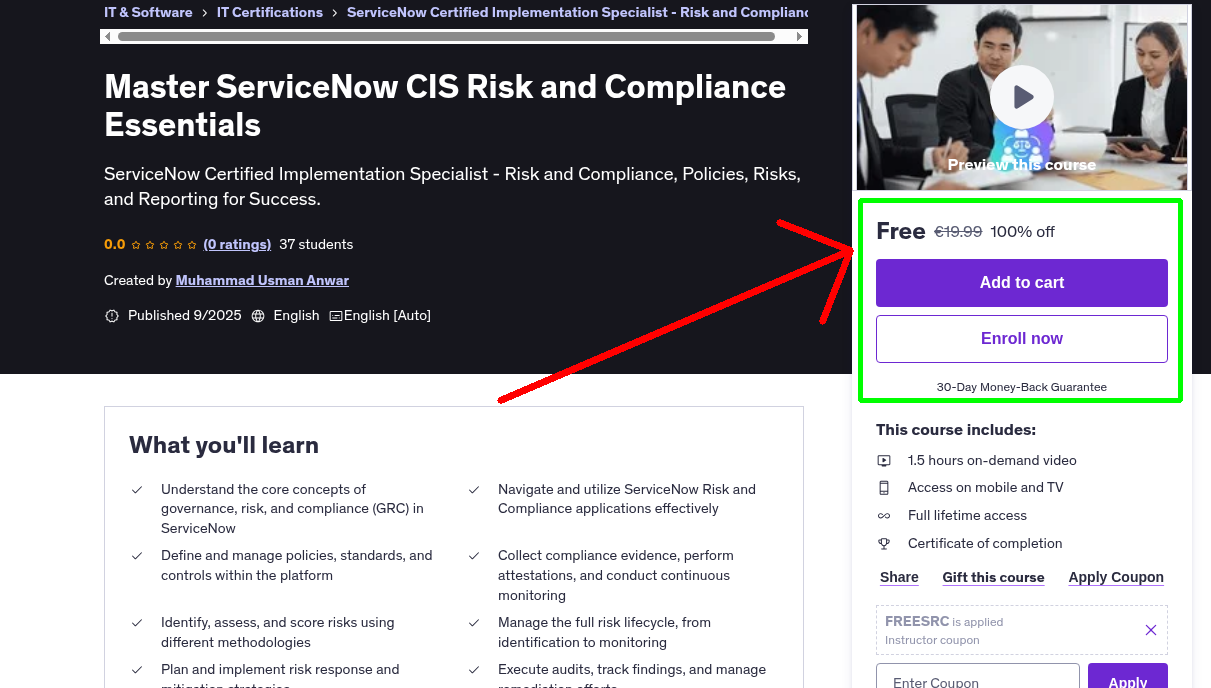1211x688 pixels.
Task: Click the certificate of completion trophy icon
Action: [884, 543]
